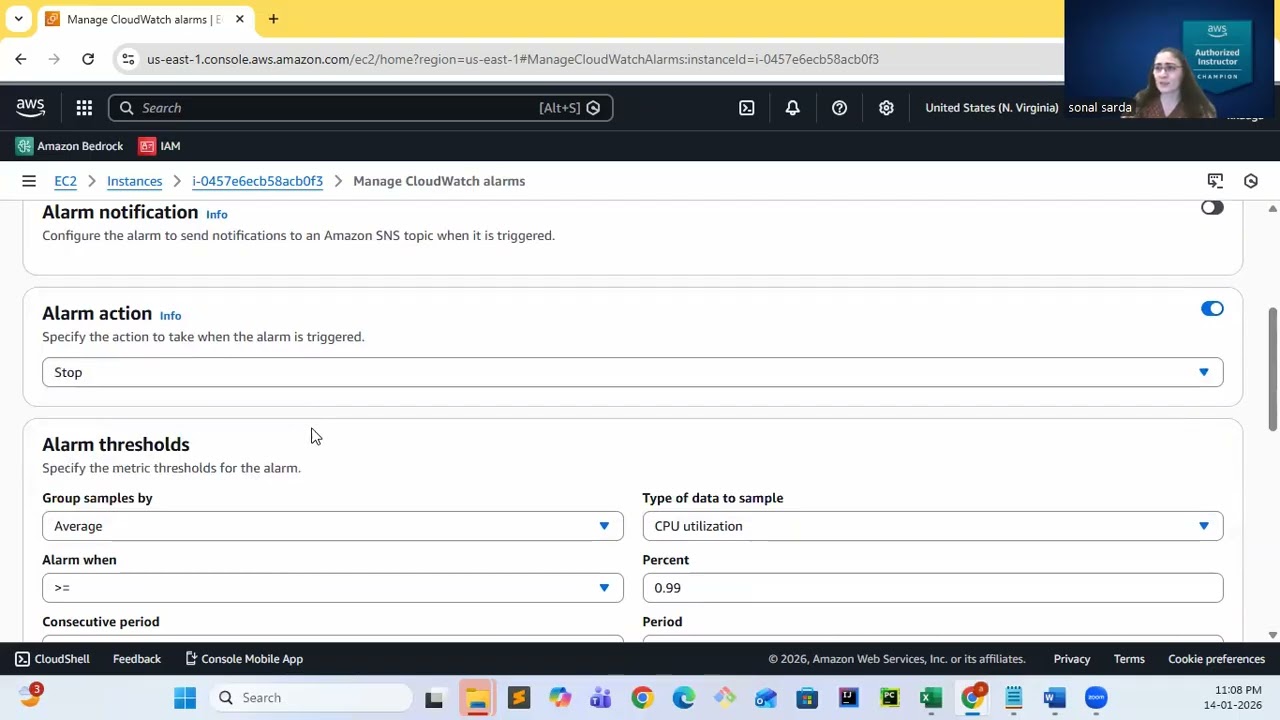1280x720 pixels.
Task: Open the help question mark menu
Action: tap(839, 108)
